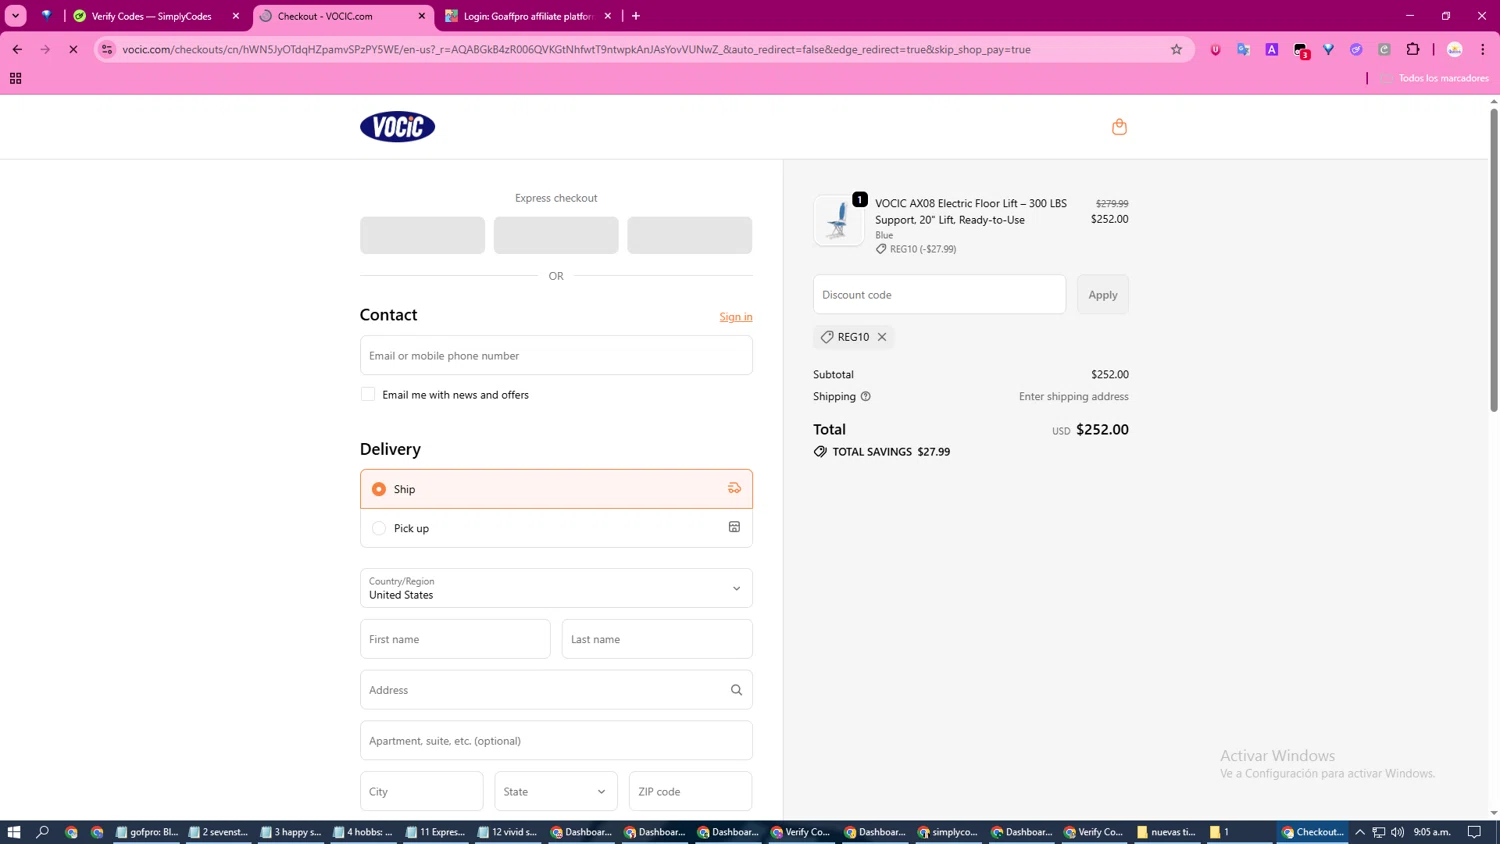Open the shopping bag cart icon
Screen dimensions: 1500x844
[x=1119, y=127]
